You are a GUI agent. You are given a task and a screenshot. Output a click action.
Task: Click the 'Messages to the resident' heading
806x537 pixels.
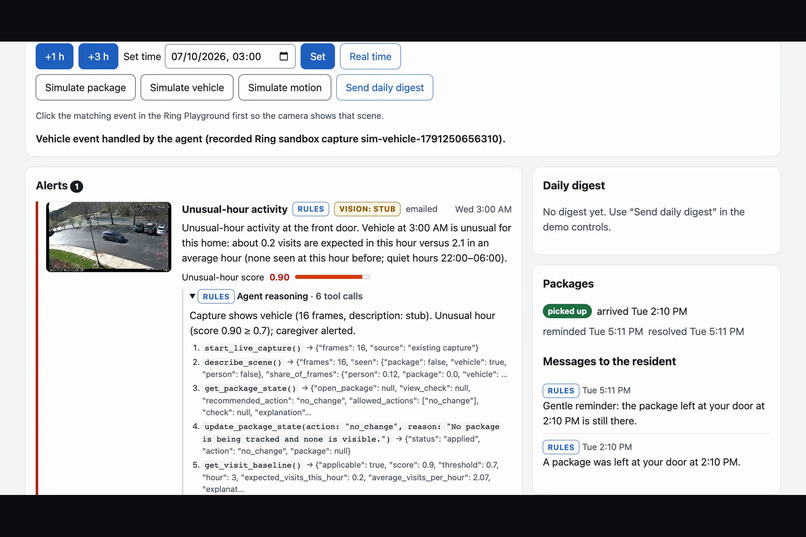click(609, 361)
